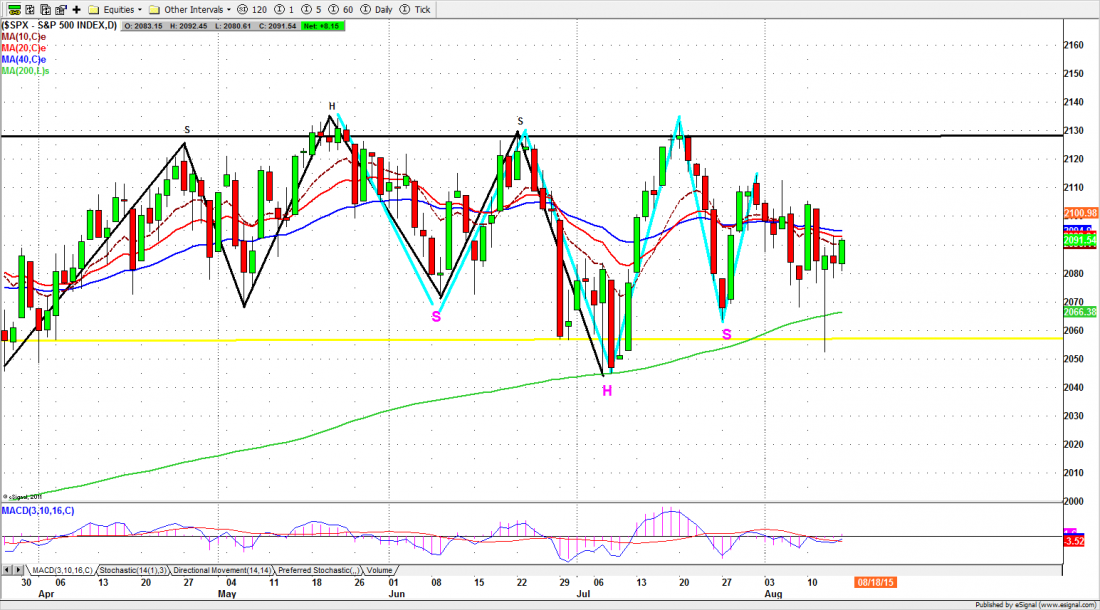Switch to the Volume tab

[x=381, y=568]
